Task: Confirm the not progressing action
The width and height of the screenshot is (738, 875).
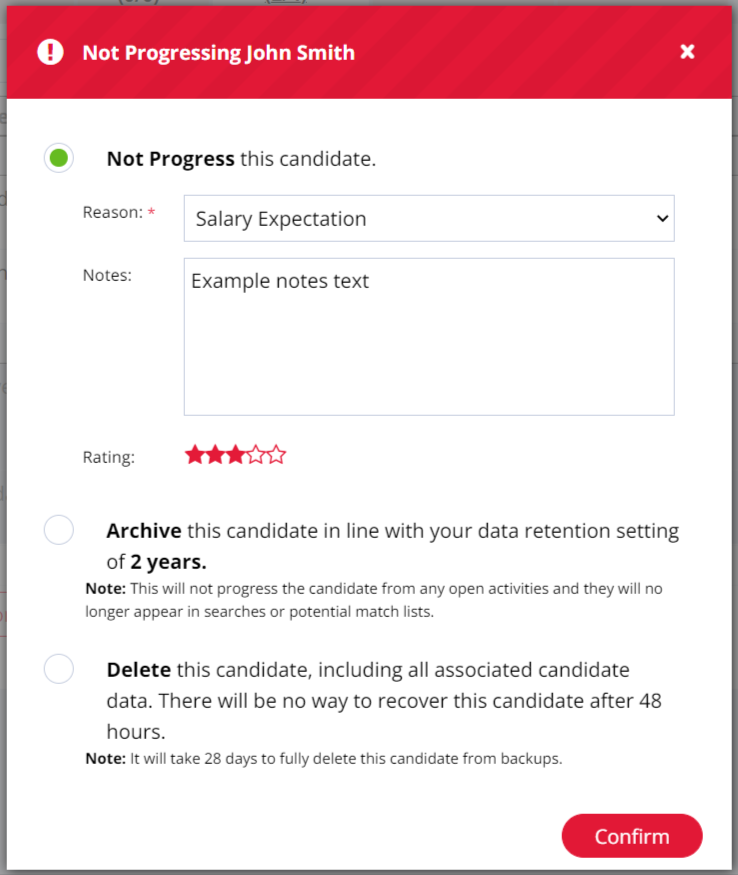Action: (631, 836)
